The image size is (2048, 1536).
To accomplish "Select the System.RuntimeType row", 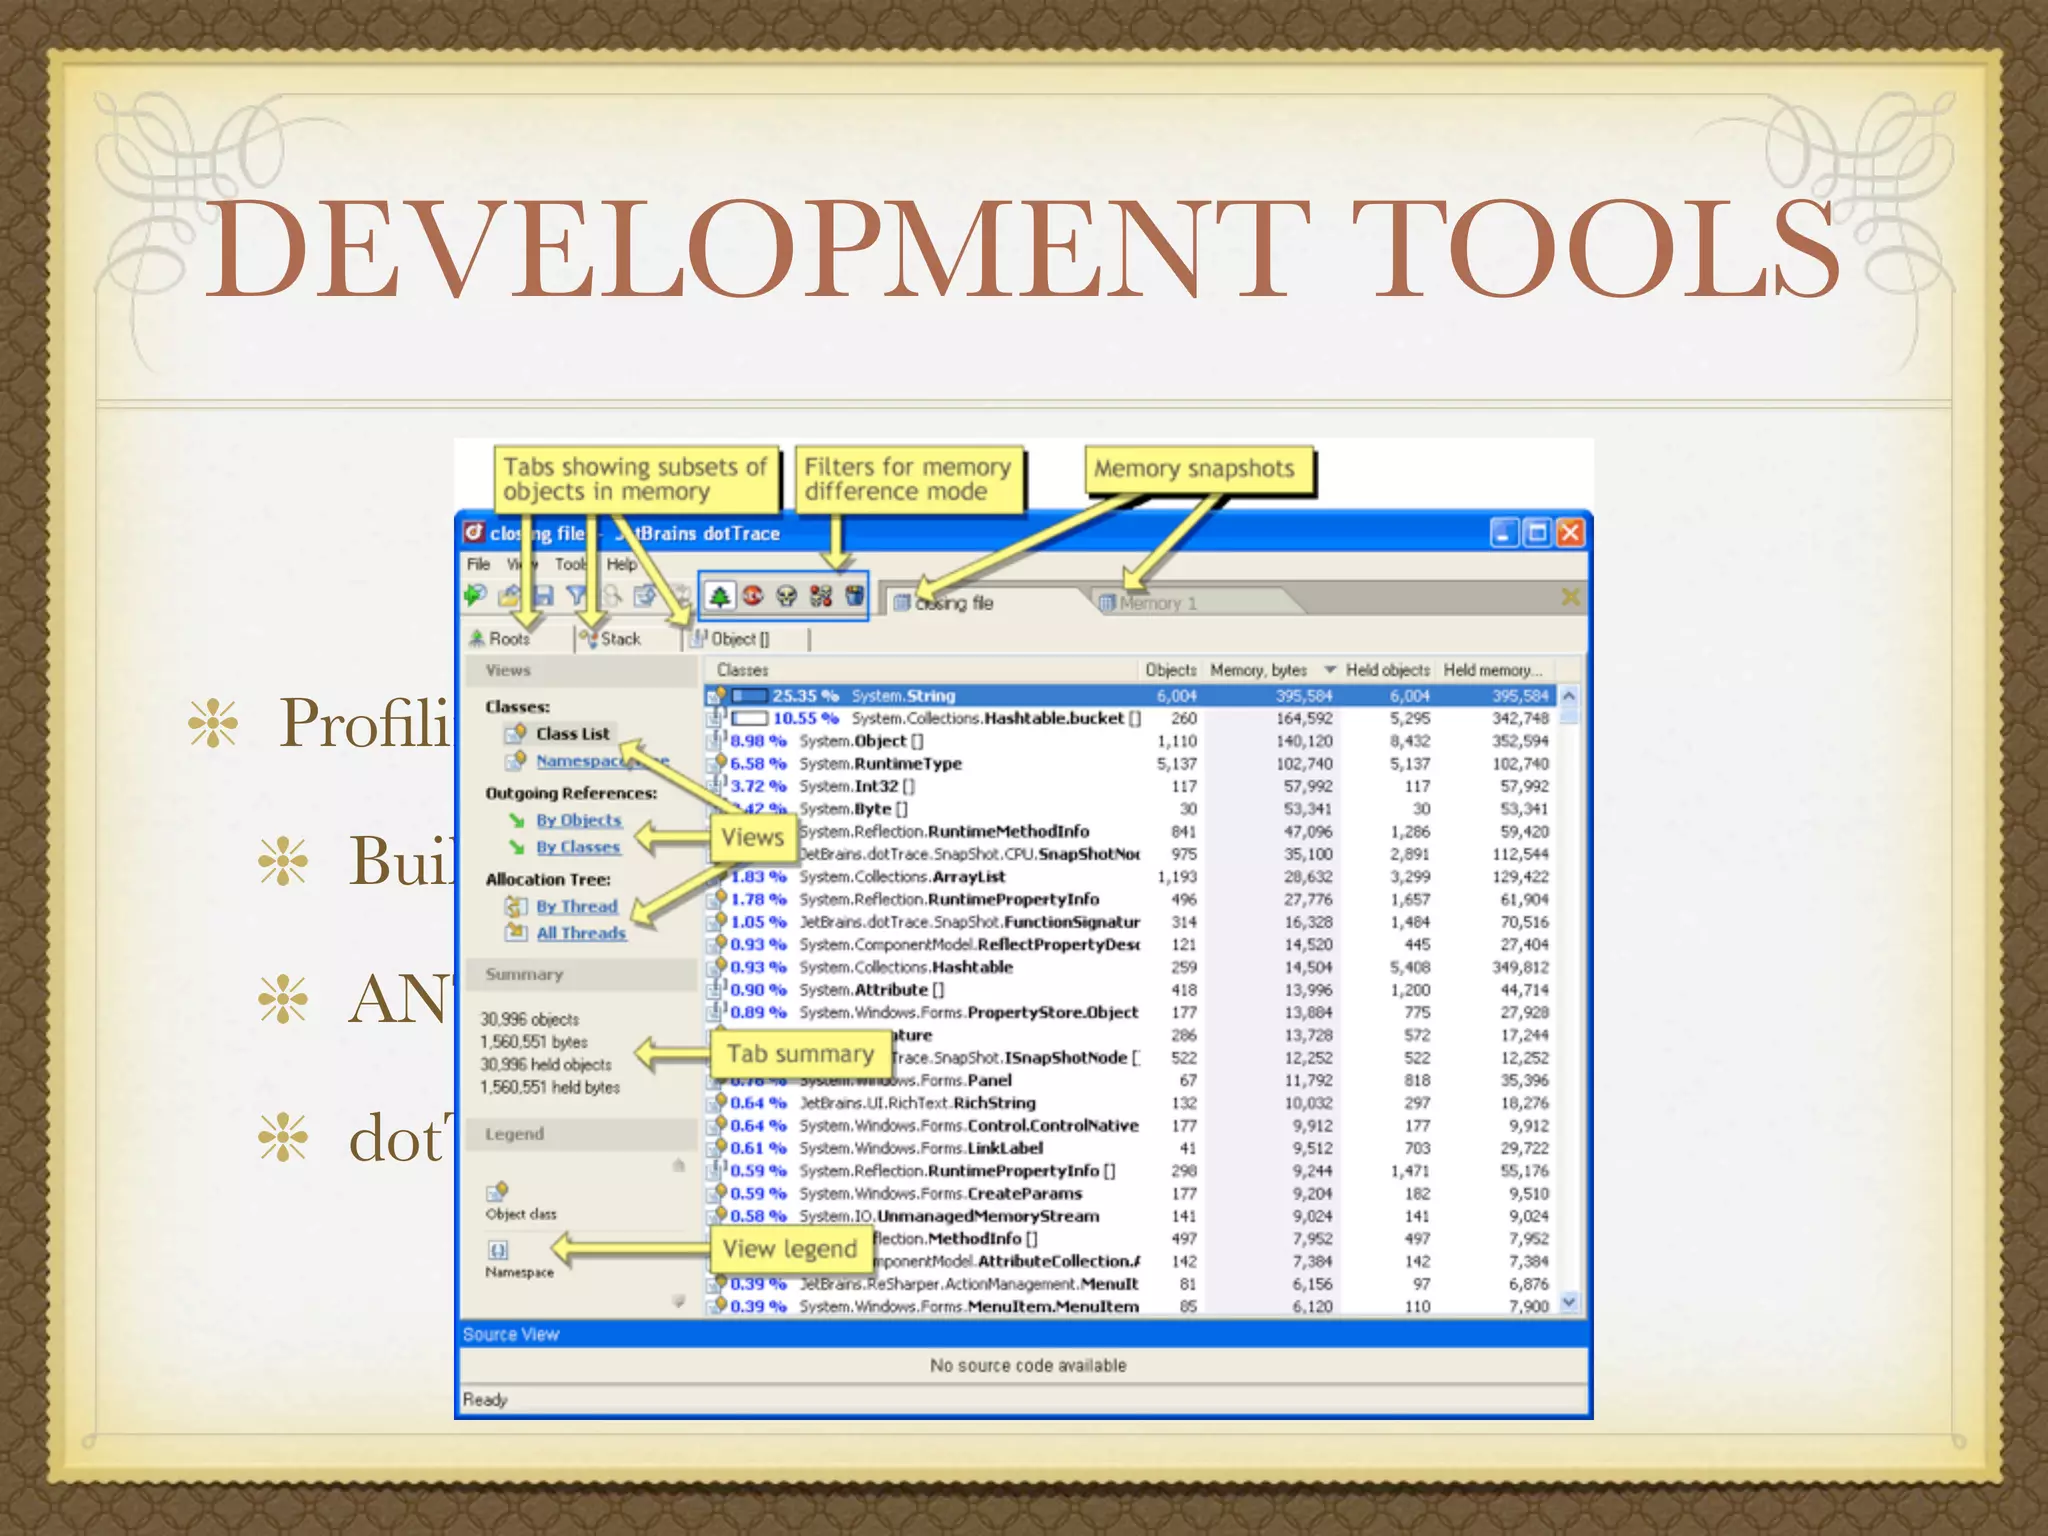I will click(1130, 764).
